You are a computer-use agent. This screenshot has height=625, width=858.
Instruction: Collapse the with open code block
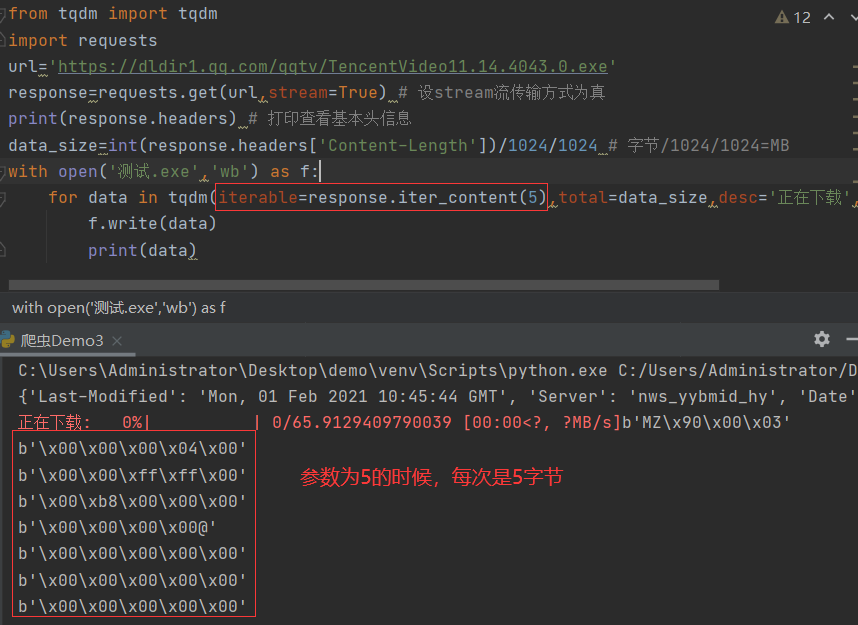pos(5,170)
